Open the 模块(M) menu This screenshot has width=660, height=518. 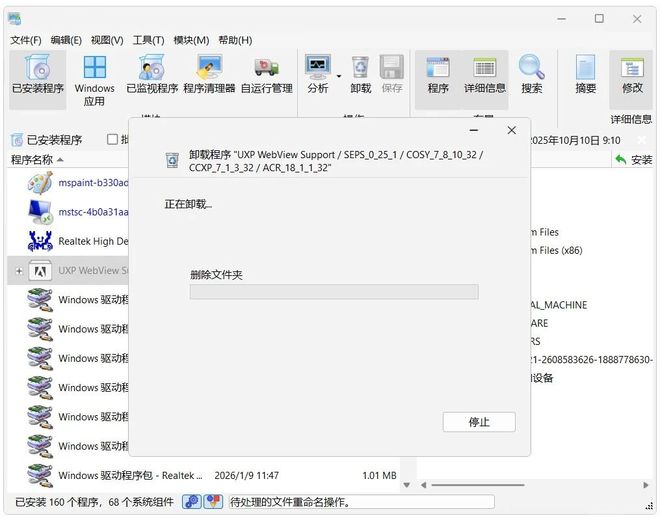point(191,40)
